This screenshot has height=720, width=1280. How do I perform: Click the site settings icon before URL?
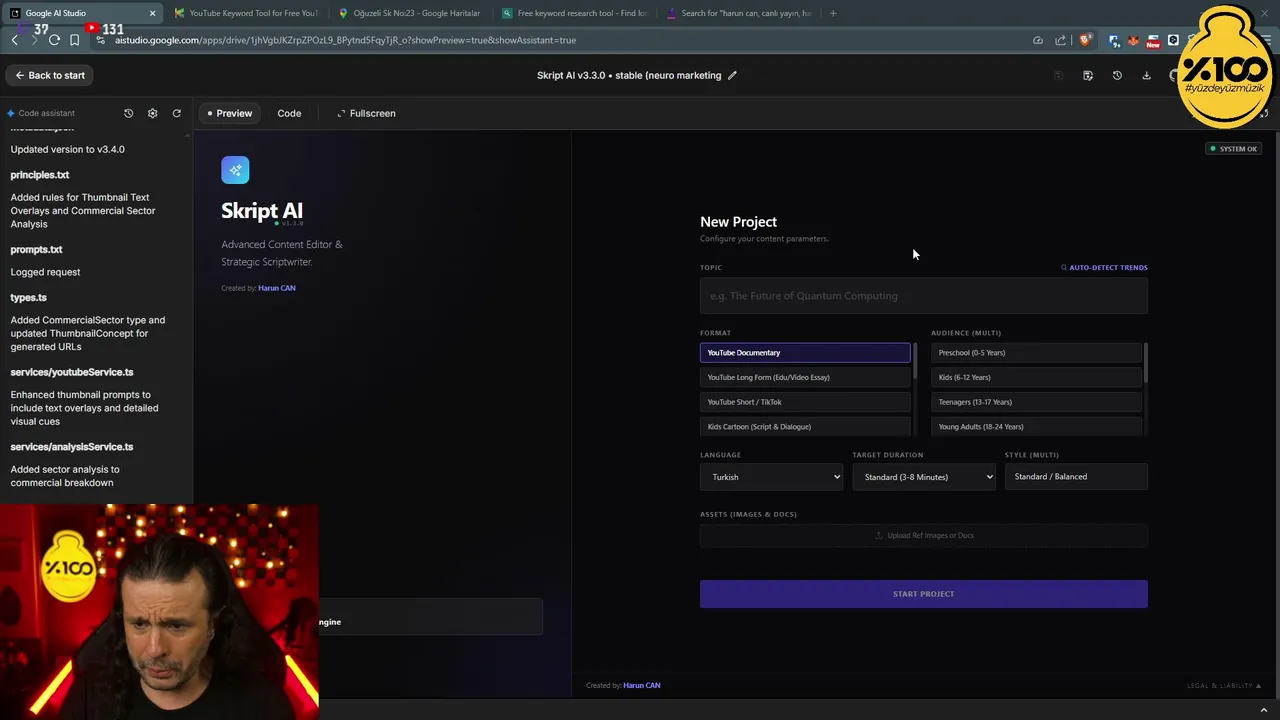pyautogui.click(x=100, y=40)
